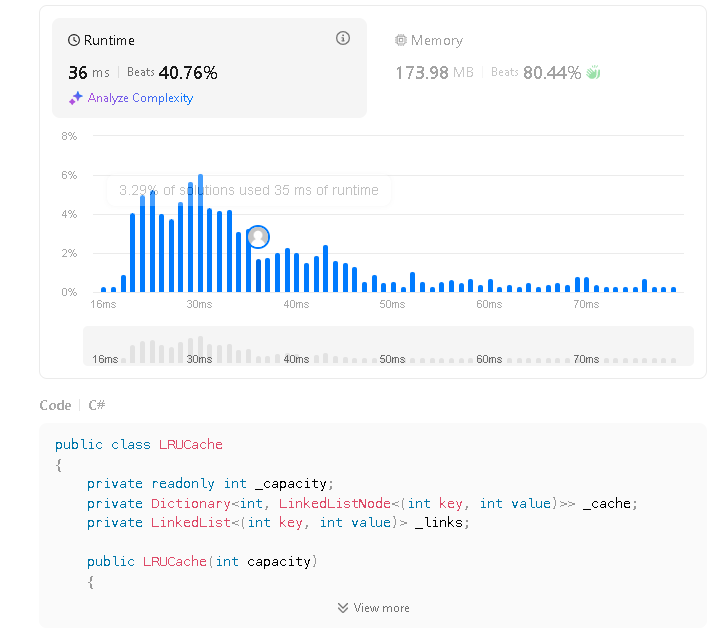This screenshot has width=727, height=631.
Task: Open the Analyze Complexity link
Action: tap(140, 98)
